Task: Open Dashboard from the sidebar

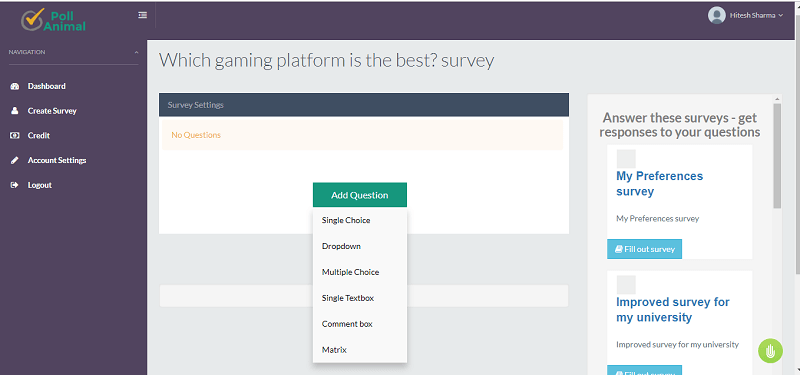Action: click(46, 86)
